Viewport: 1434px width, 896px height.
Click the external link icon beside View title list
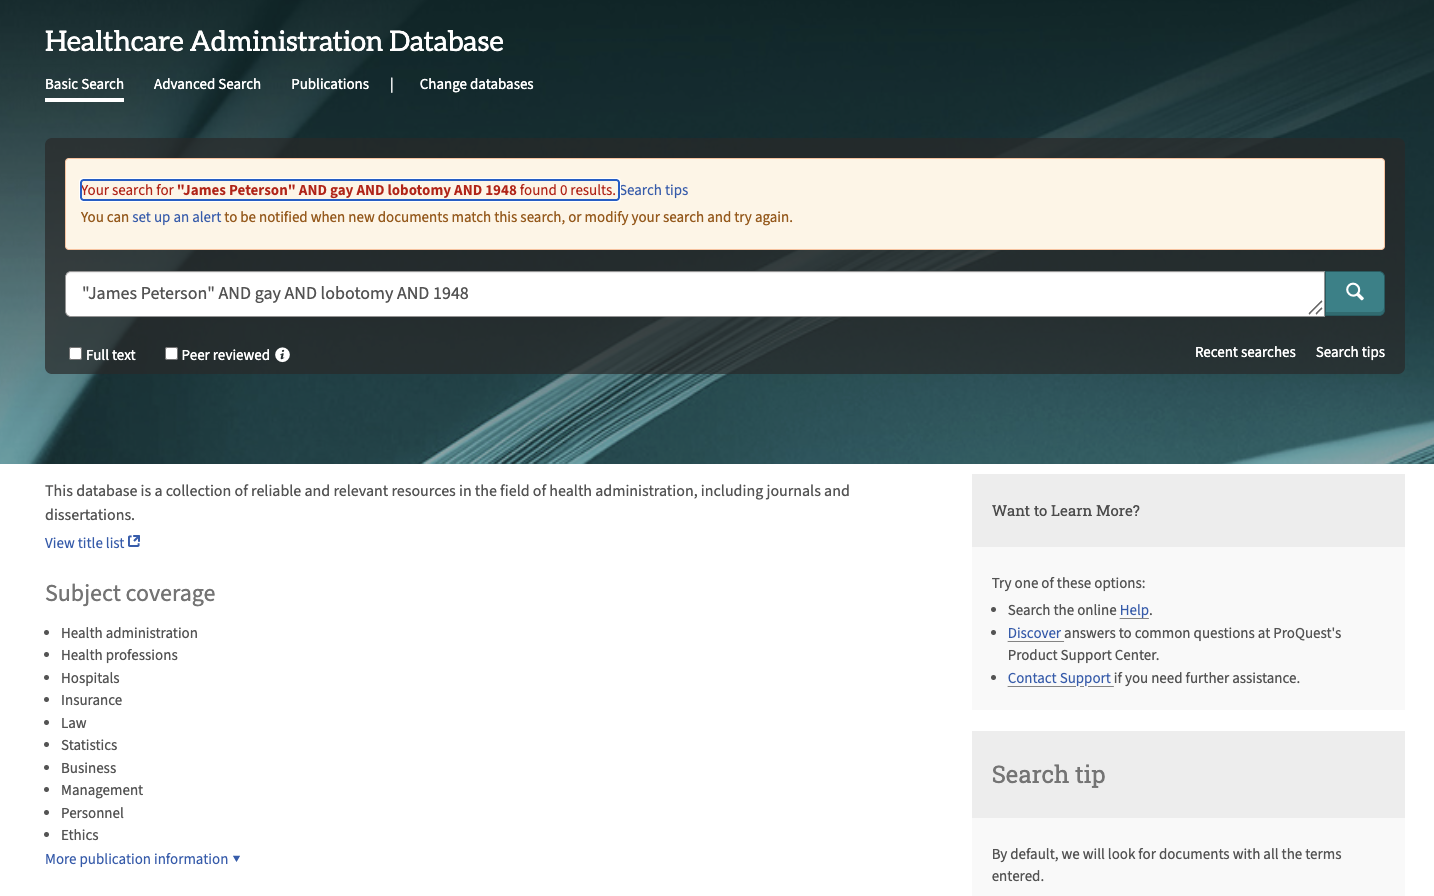point(134,542)
